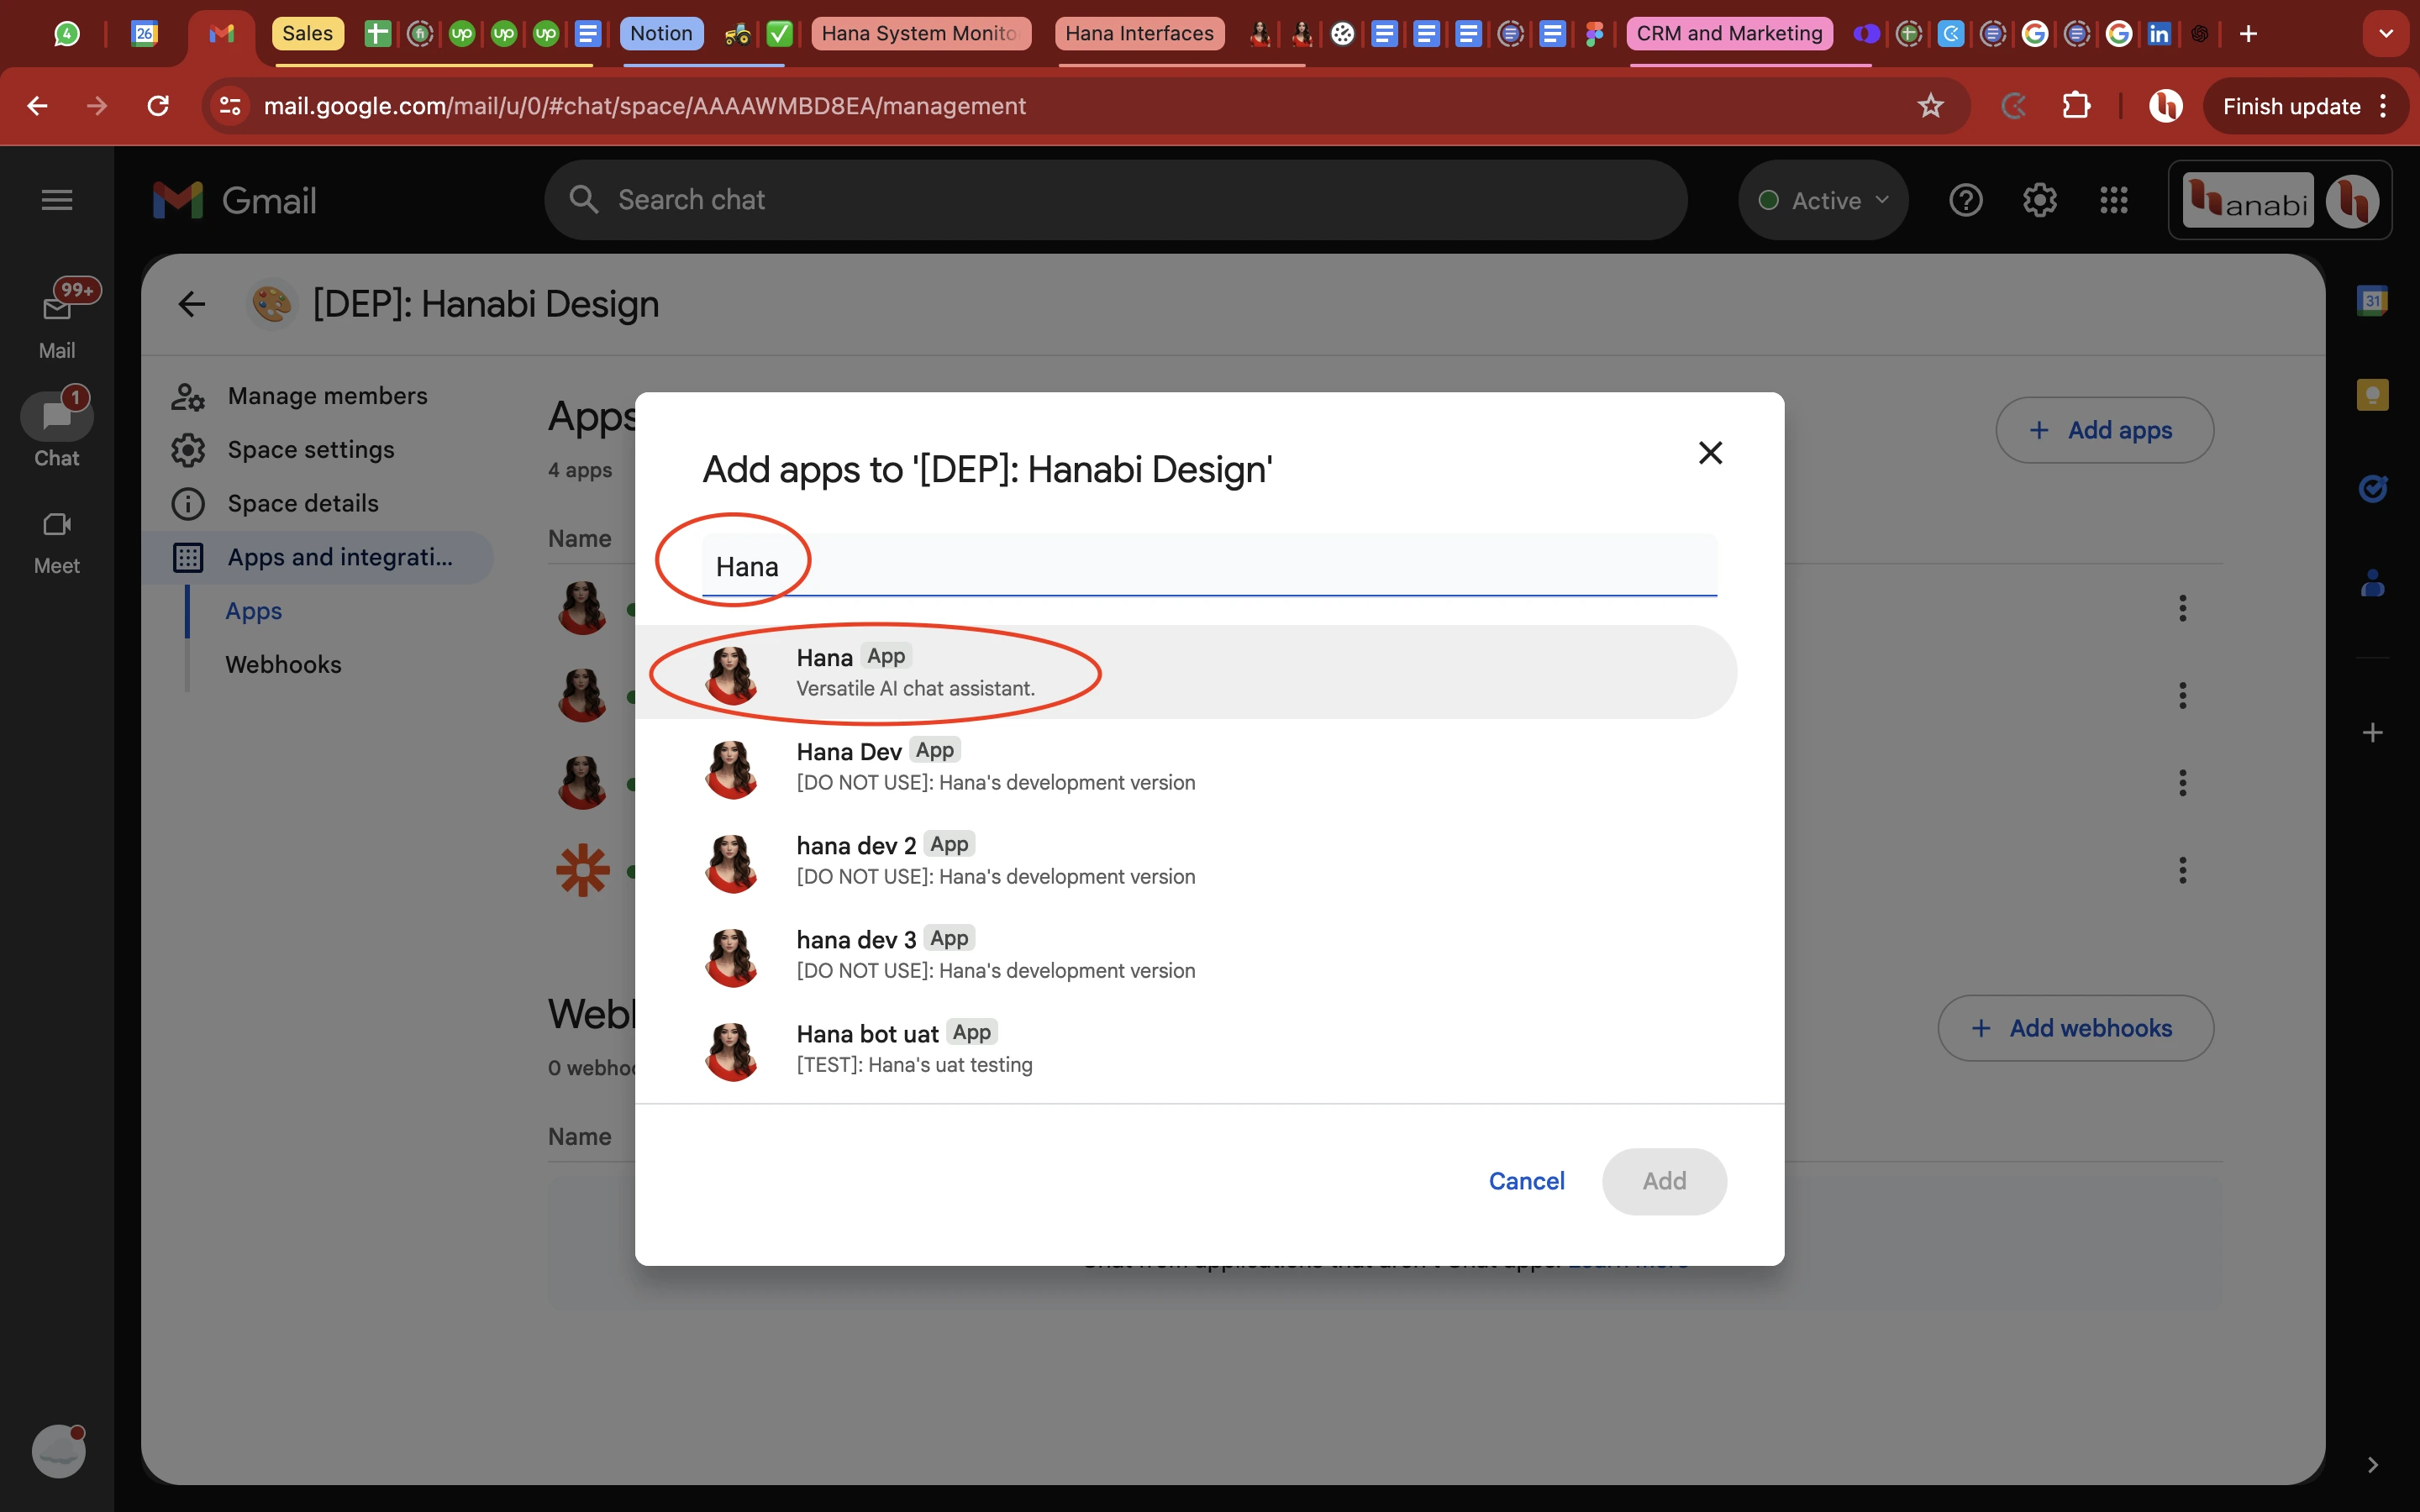2420x1512 pixels.
Task: Cancel adding apps
Action: (1526, 1181)
